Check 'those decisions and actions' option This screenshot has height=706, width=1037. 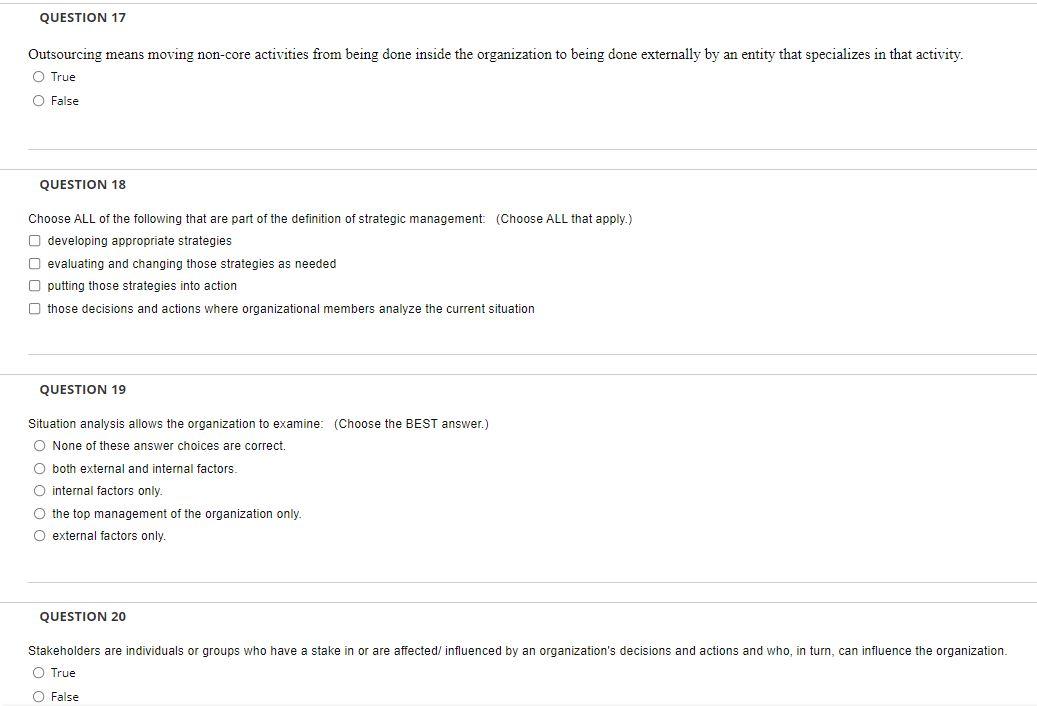coord(34,308)
